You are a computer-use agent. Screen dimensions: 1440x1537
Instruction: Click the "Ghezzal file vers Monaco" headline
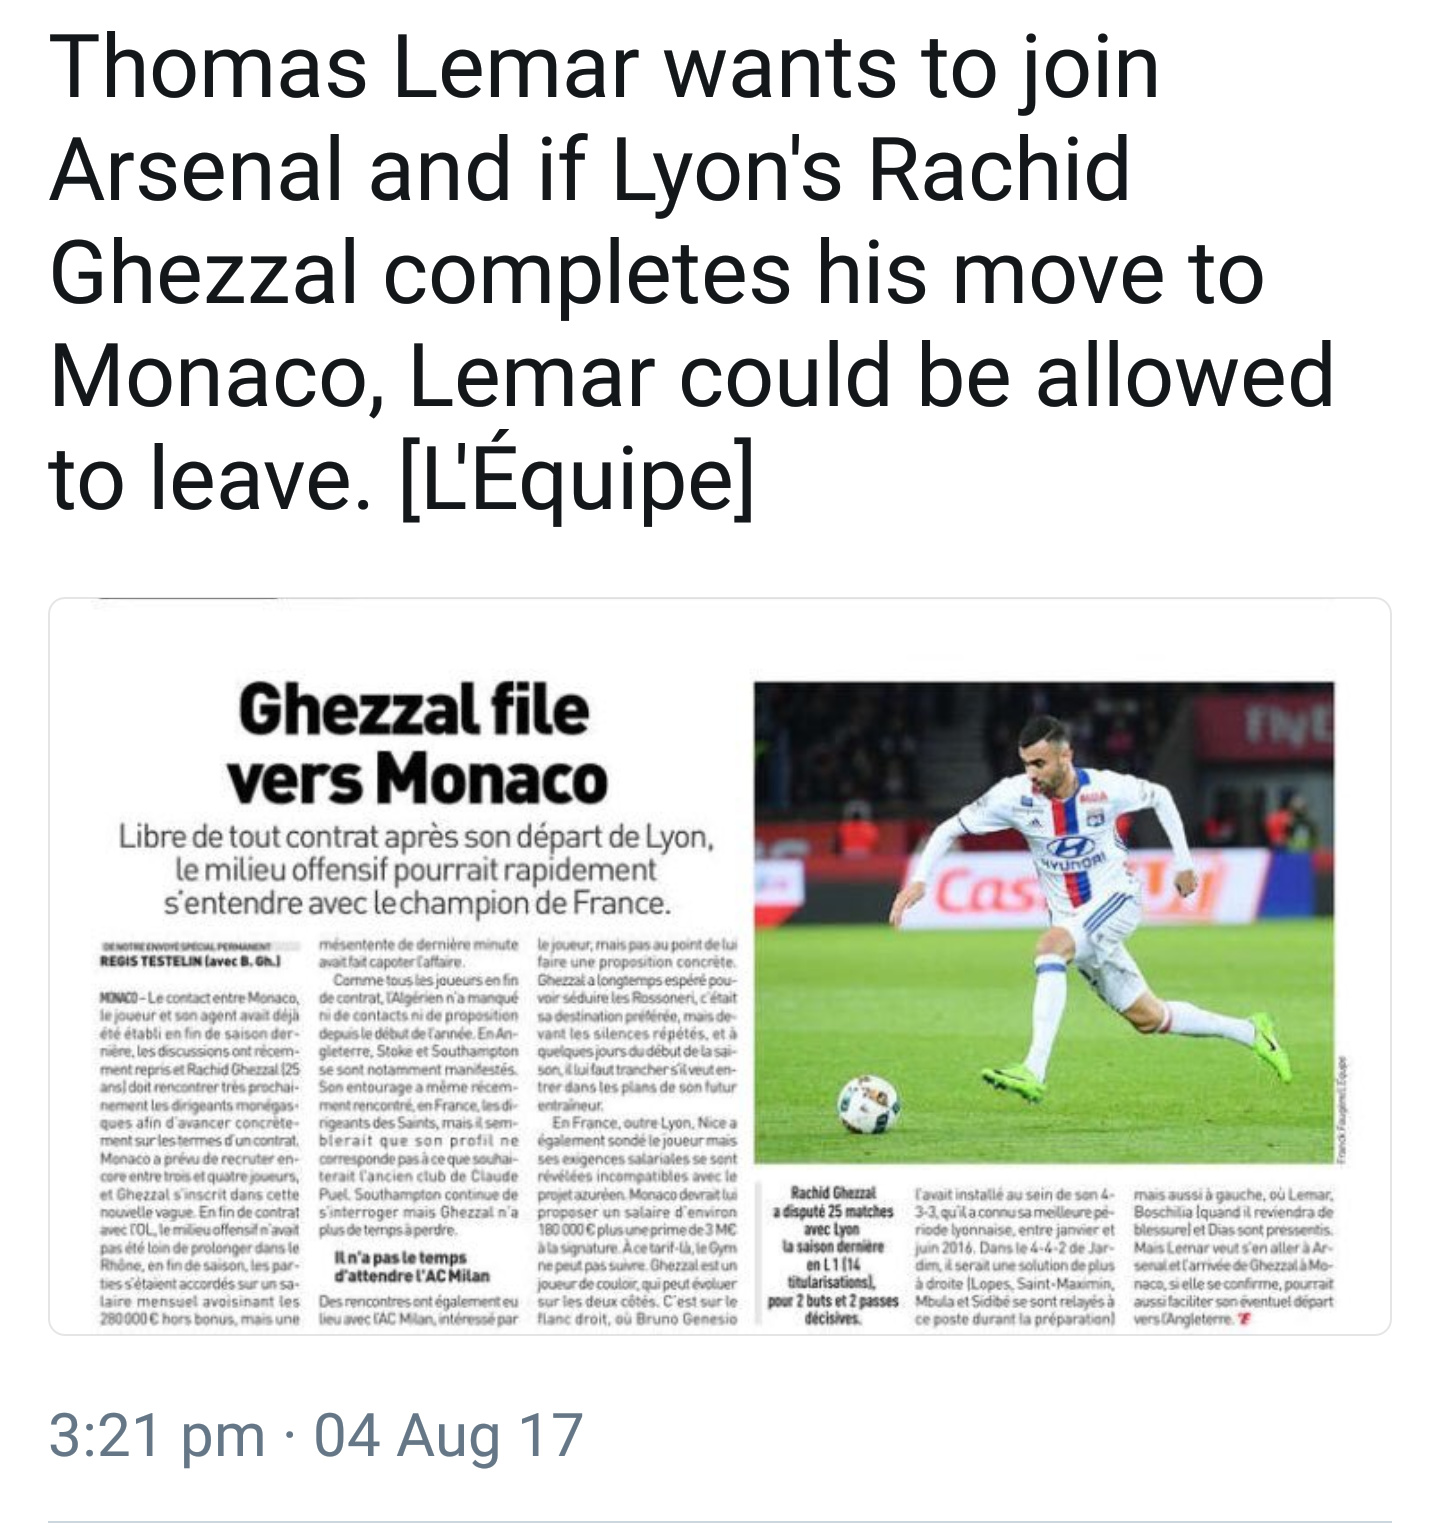(414, 745)
